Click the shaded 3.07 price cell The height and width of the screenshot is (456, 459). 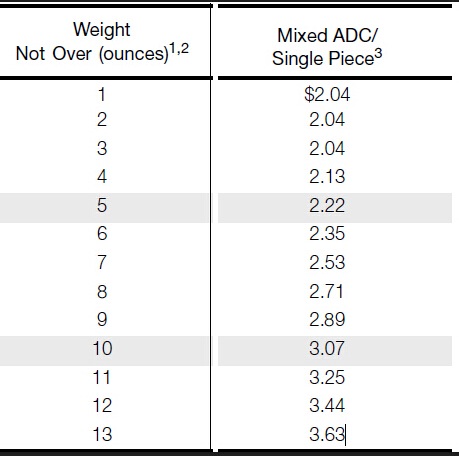335,351
